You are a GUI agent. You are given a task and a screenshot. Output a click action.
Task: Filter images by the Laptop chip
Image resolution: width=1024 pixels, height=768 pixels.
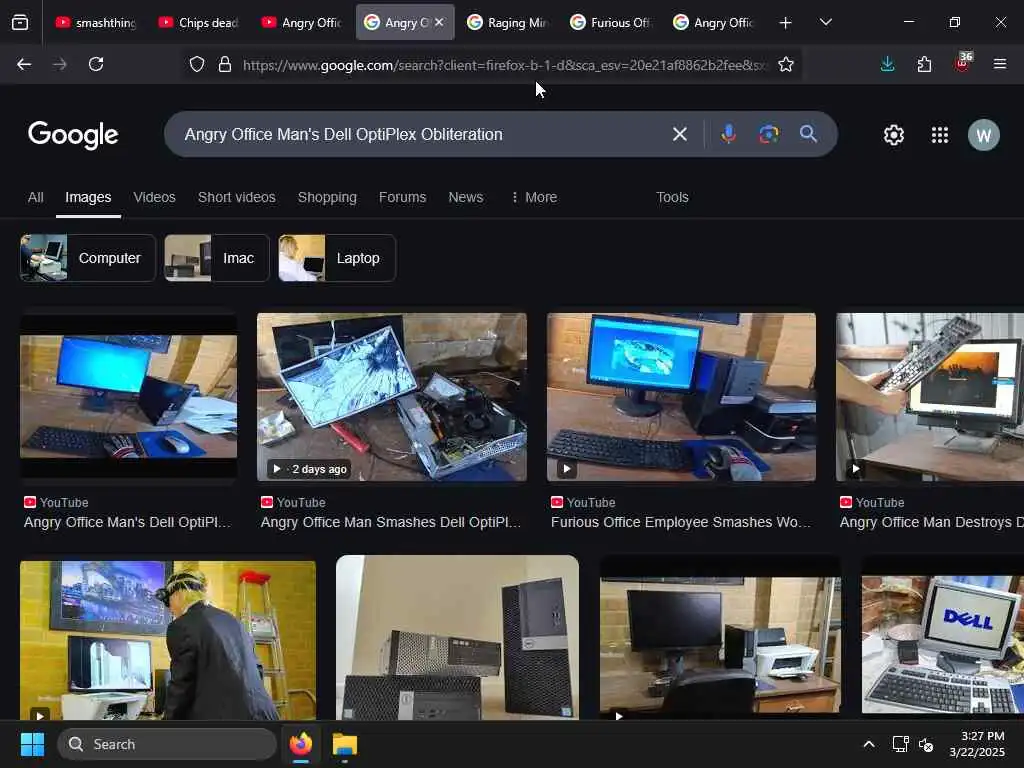tap(337, 258)
